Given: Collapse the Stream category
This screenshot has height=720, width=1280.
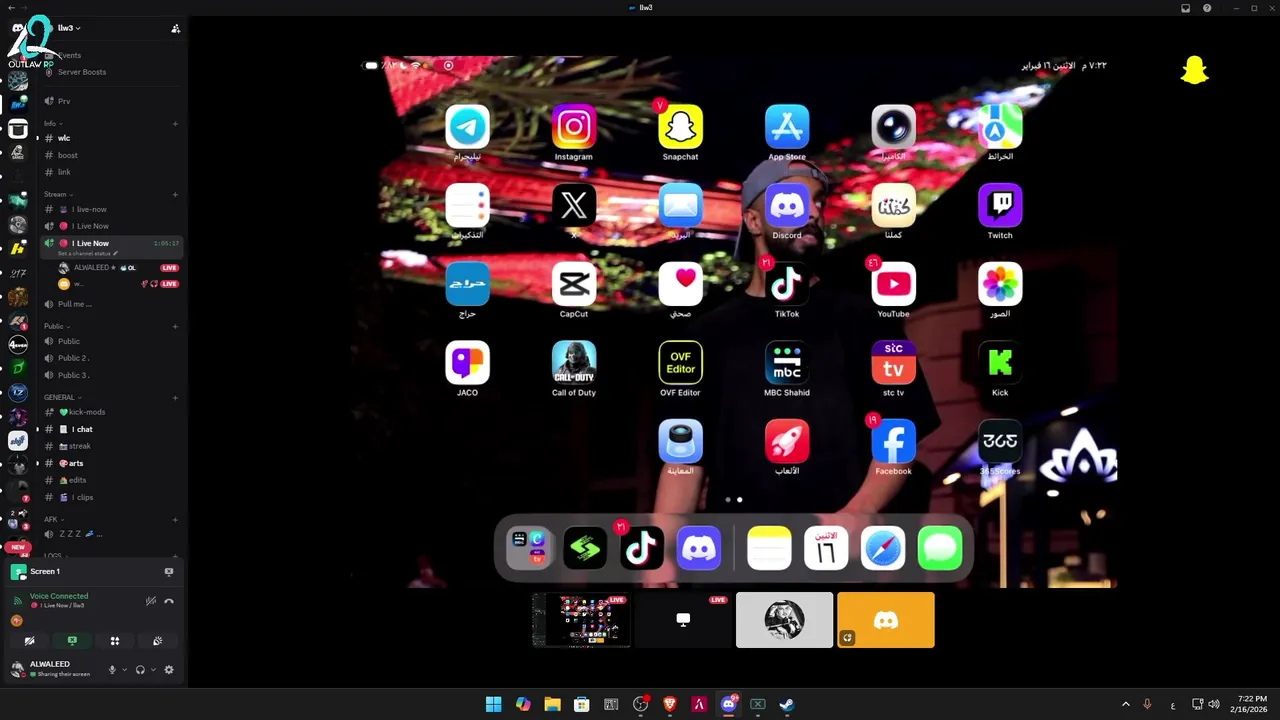Looking at the screenshot, I should pos(58,195).
